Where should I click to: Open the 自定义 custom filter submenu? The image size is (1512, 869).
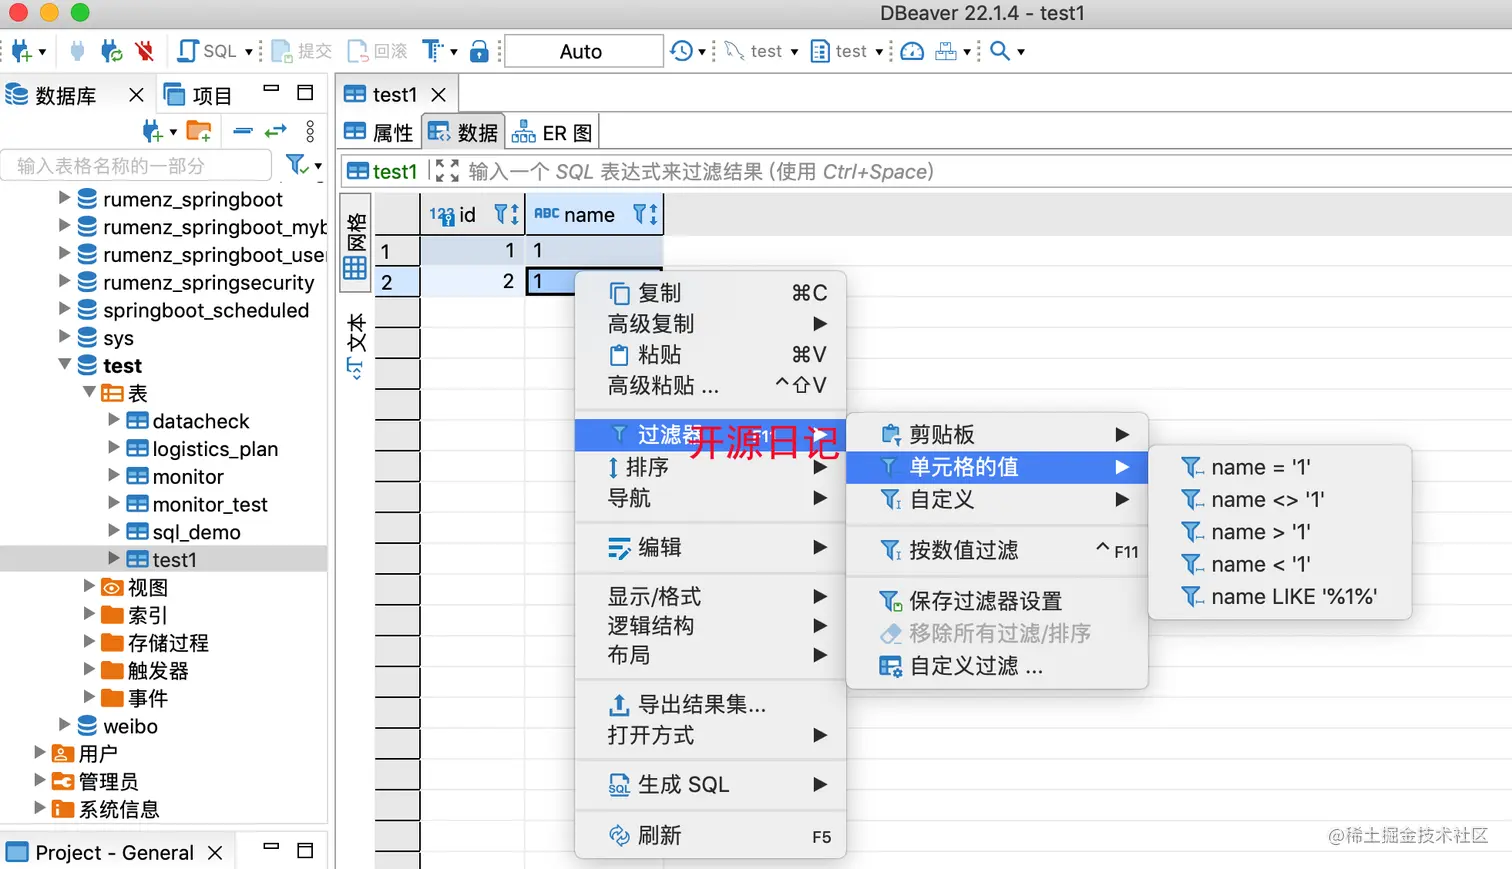click(997, 498)
